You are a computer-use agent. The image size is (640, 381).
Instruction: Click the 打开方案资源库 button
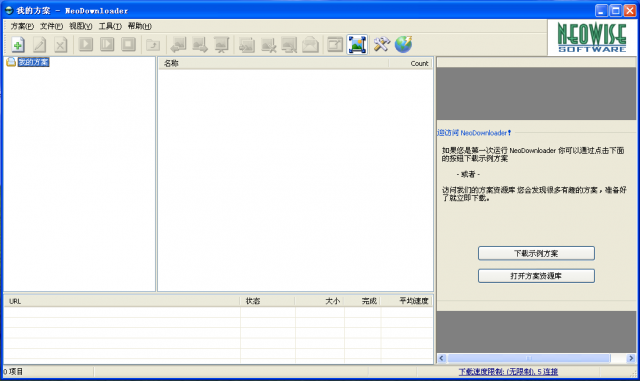coord(536,276)
